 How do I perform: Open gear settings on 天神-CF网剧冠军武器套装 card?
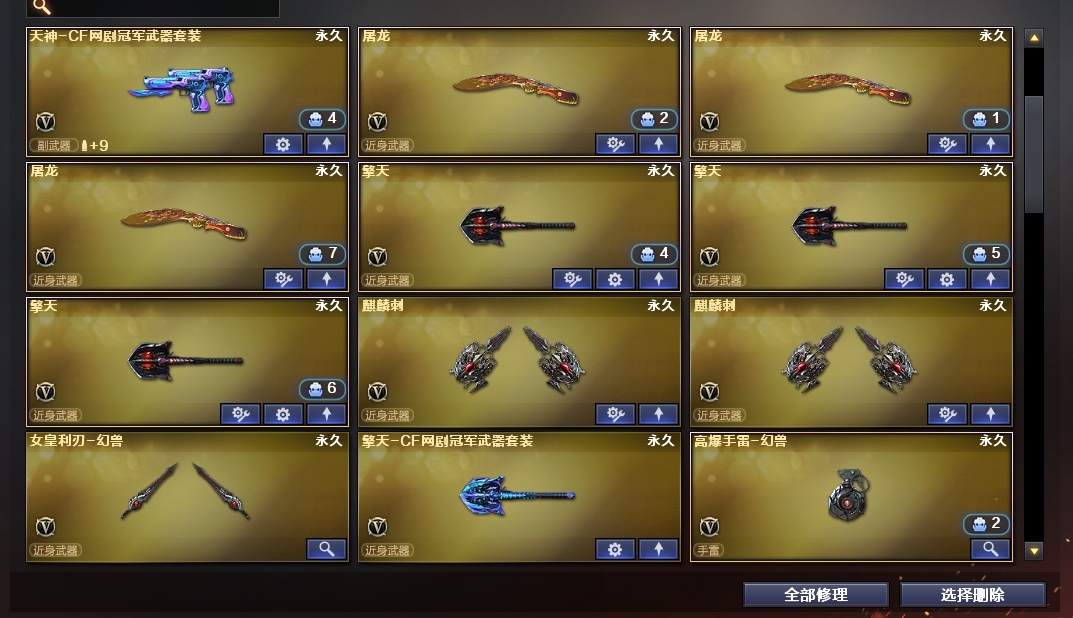click(283, 144)
